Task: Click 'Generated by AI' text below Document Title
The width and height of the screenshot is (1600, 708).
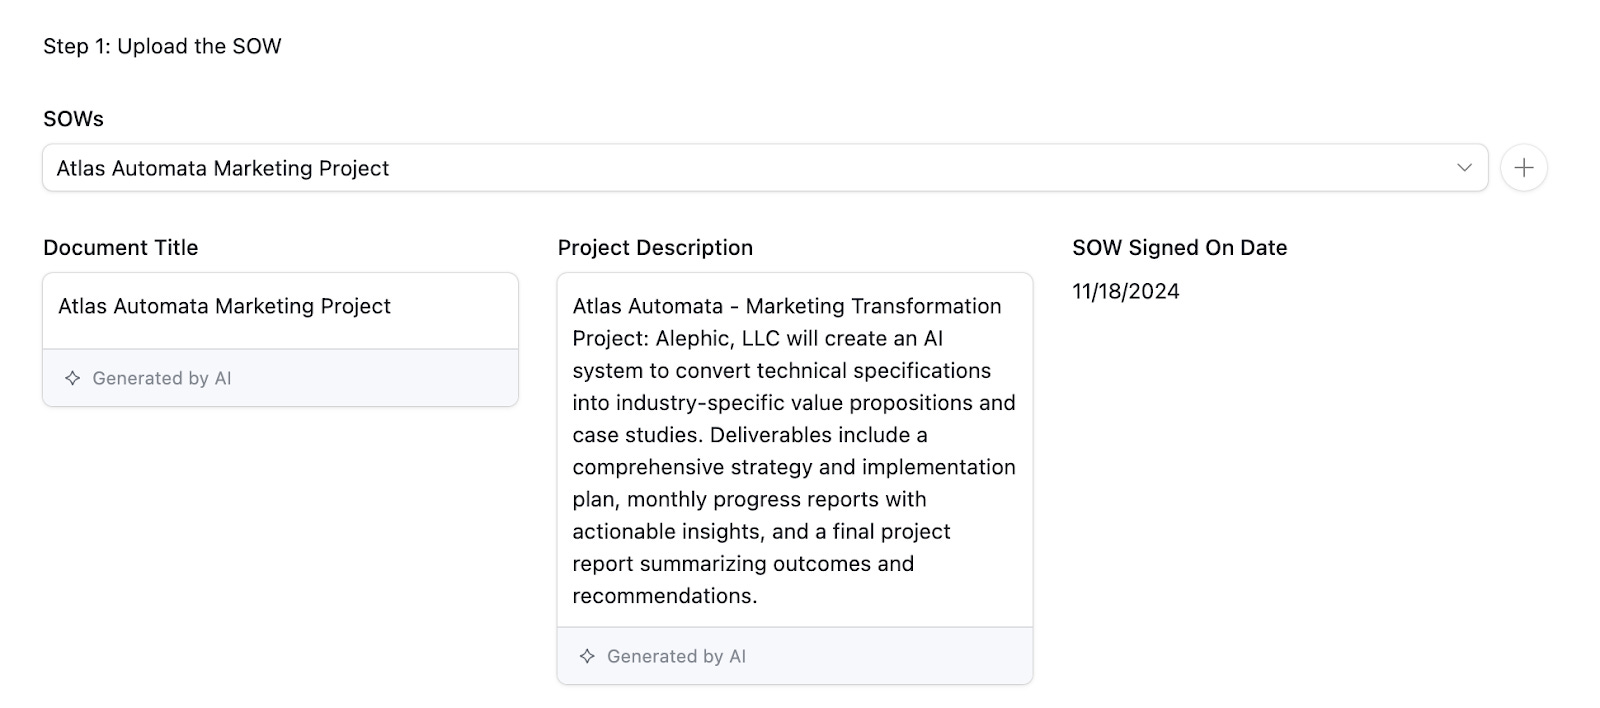Action: click(x=162, y=378)
